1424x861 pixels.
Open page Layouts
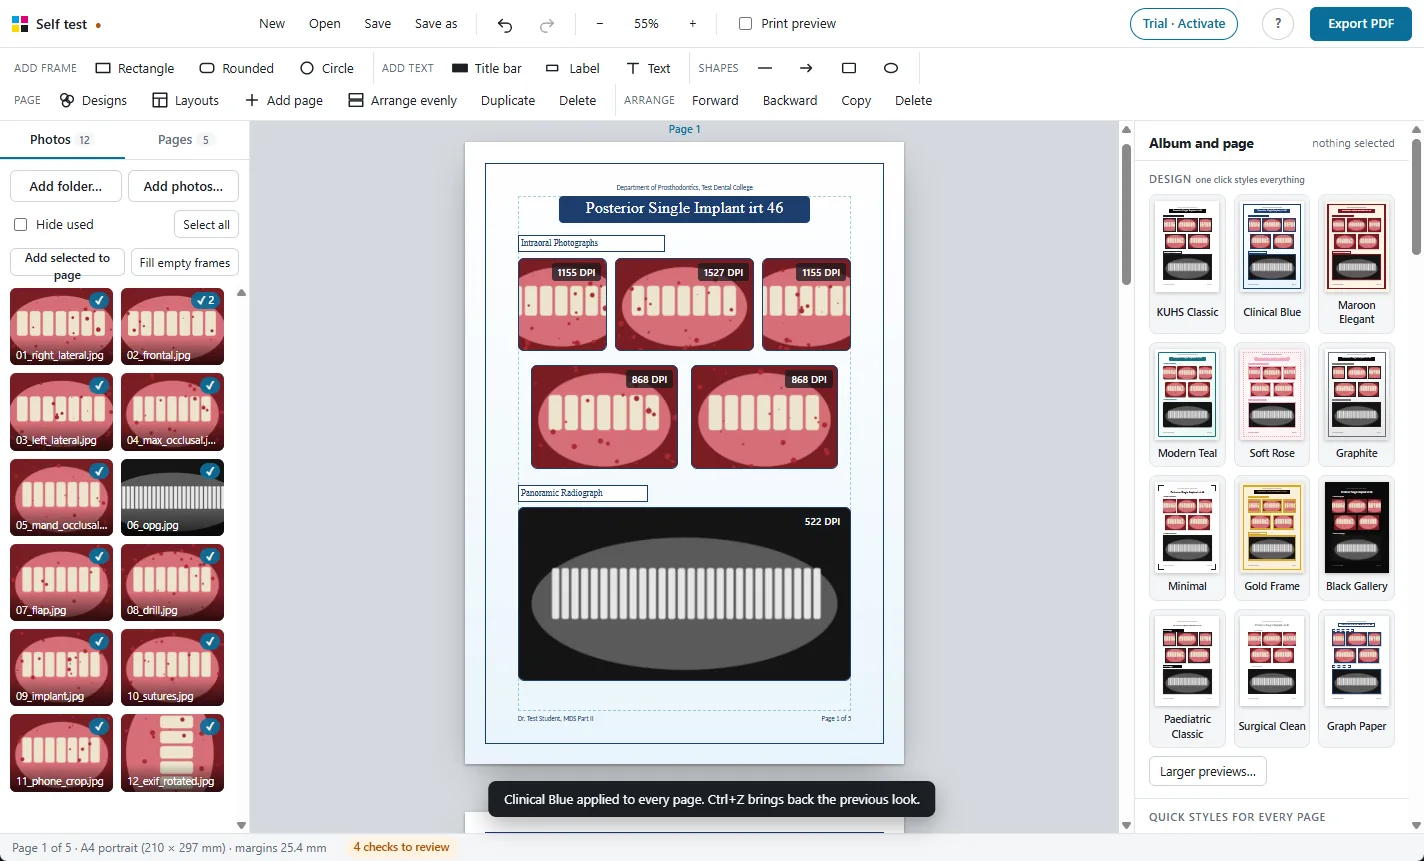tap(185, 100)
